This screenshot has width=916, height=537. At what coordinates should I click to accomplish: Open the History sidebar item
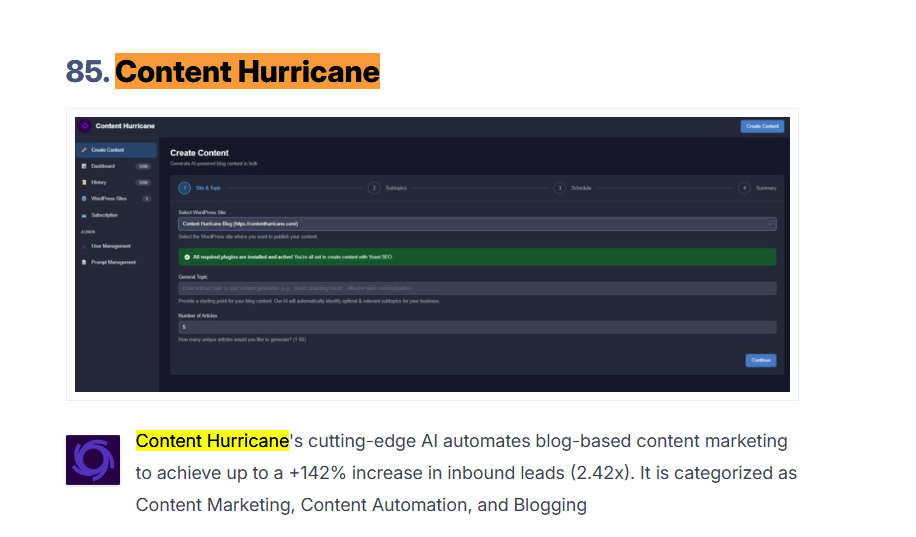coord(116,182)
